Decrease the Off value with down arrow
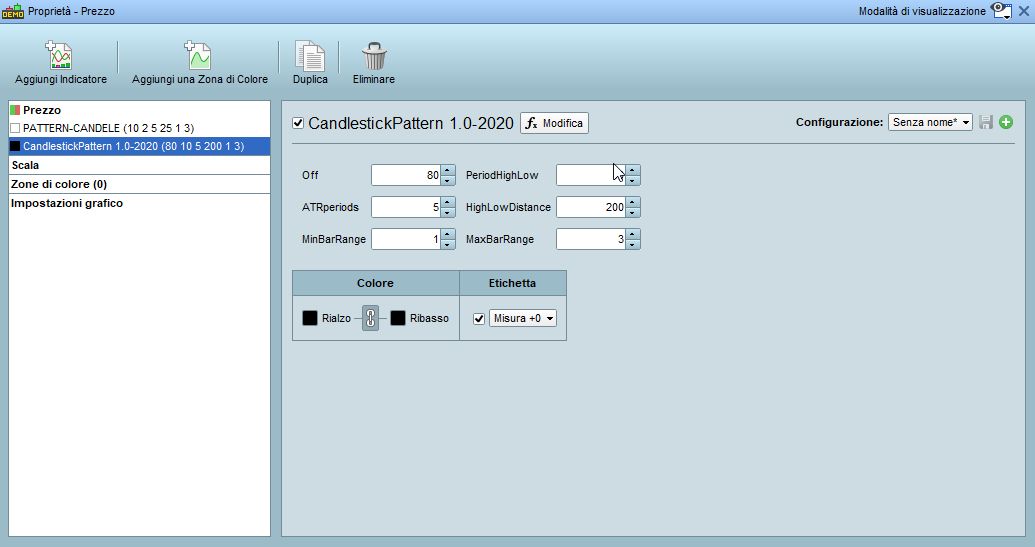 [x=448, y=180]
